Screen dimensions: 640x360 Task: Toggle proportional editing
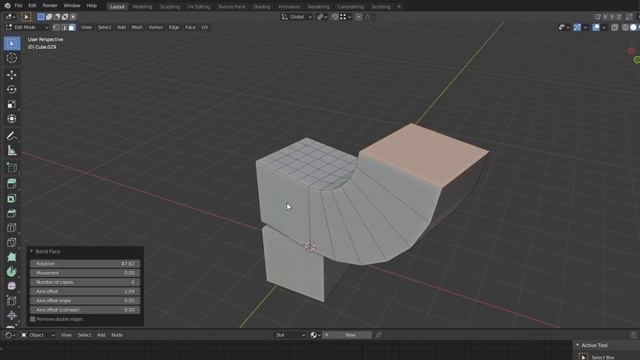point(358,17)
